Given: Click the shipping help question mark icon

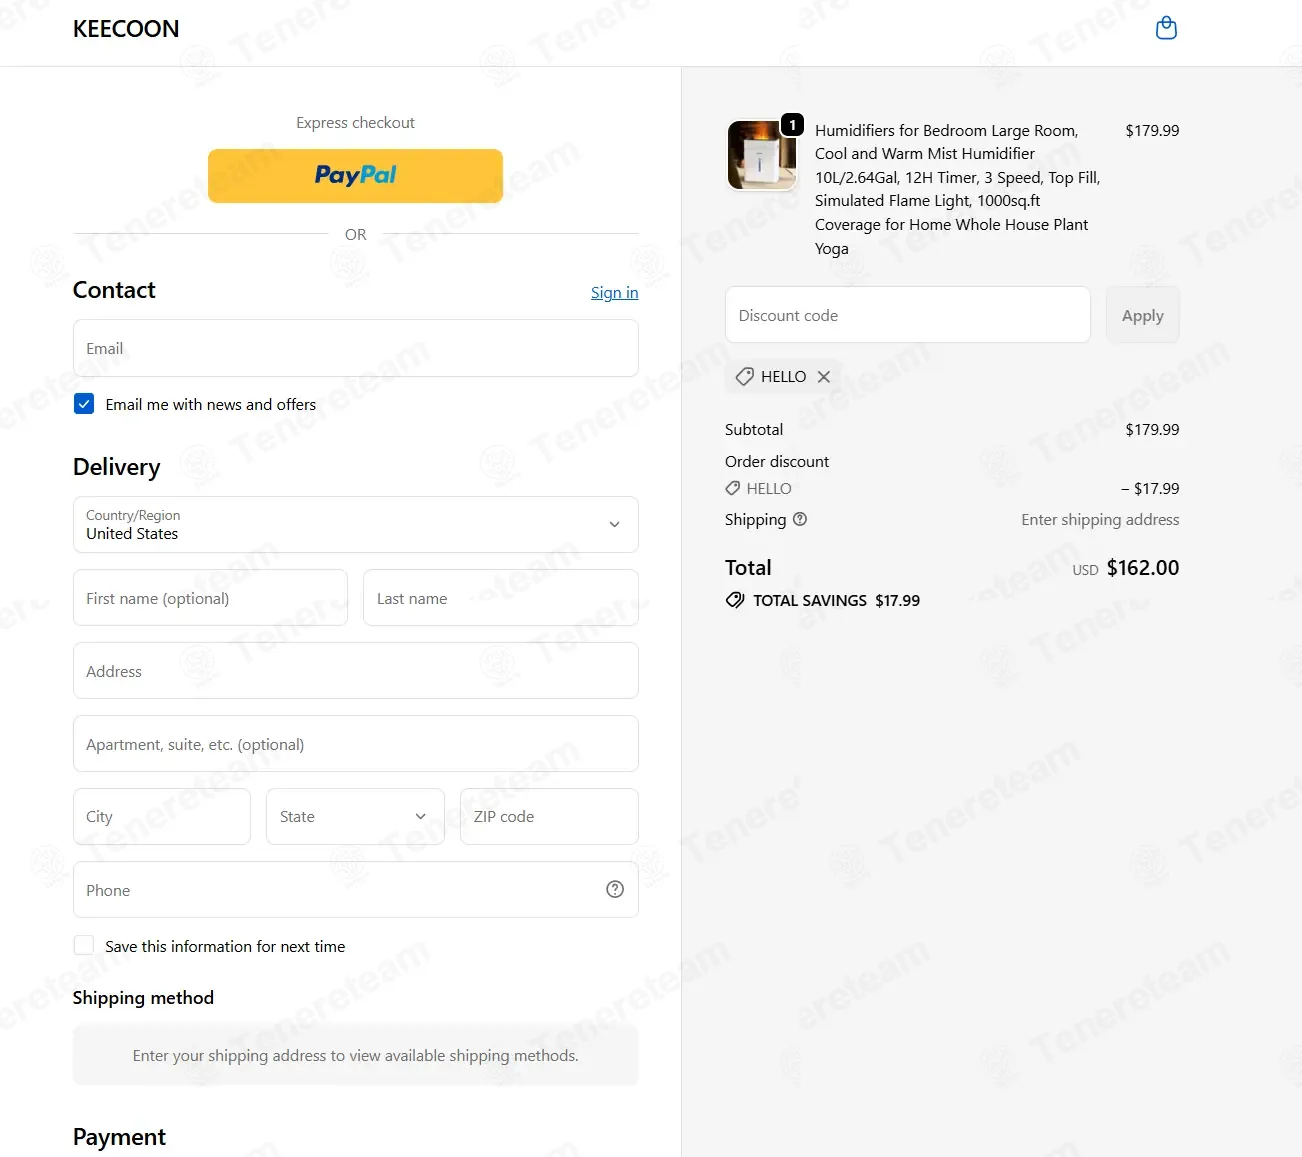Looking at the screenshot, I should (800, 519).
